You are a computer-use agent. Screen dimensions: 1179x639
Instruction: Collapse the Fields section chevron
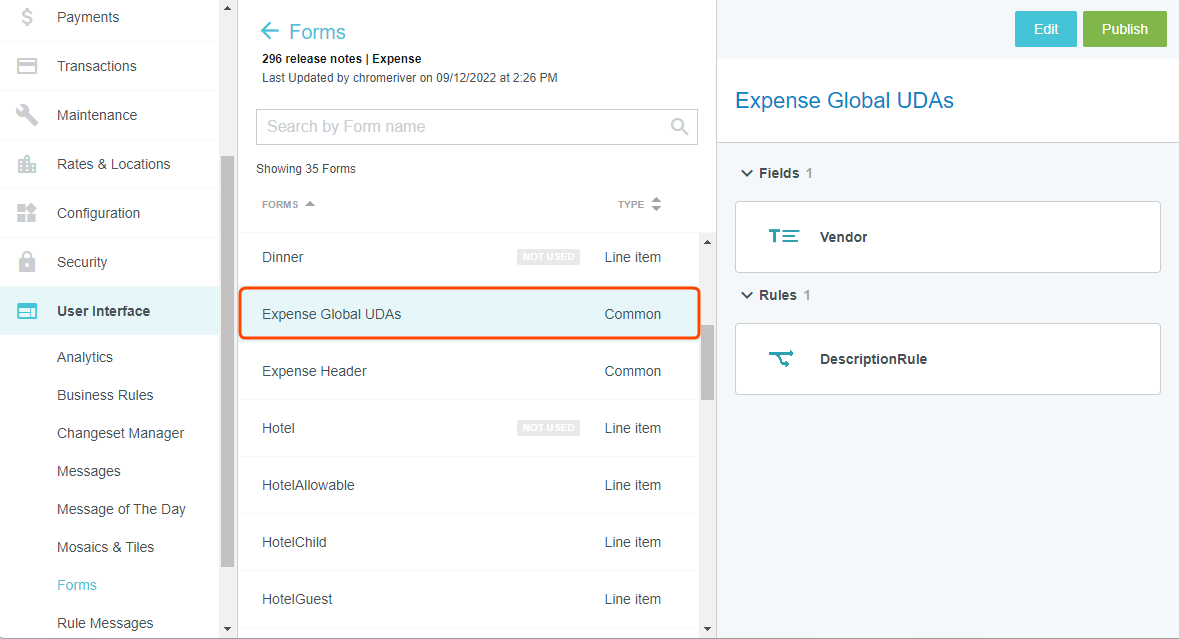click(x=746, y=173)
